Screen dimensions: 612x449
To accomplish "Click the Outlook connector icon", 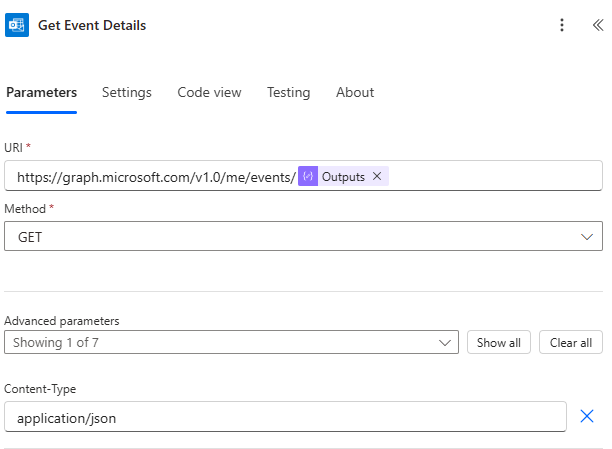I will pyautogui.click(x=17, y=25).
